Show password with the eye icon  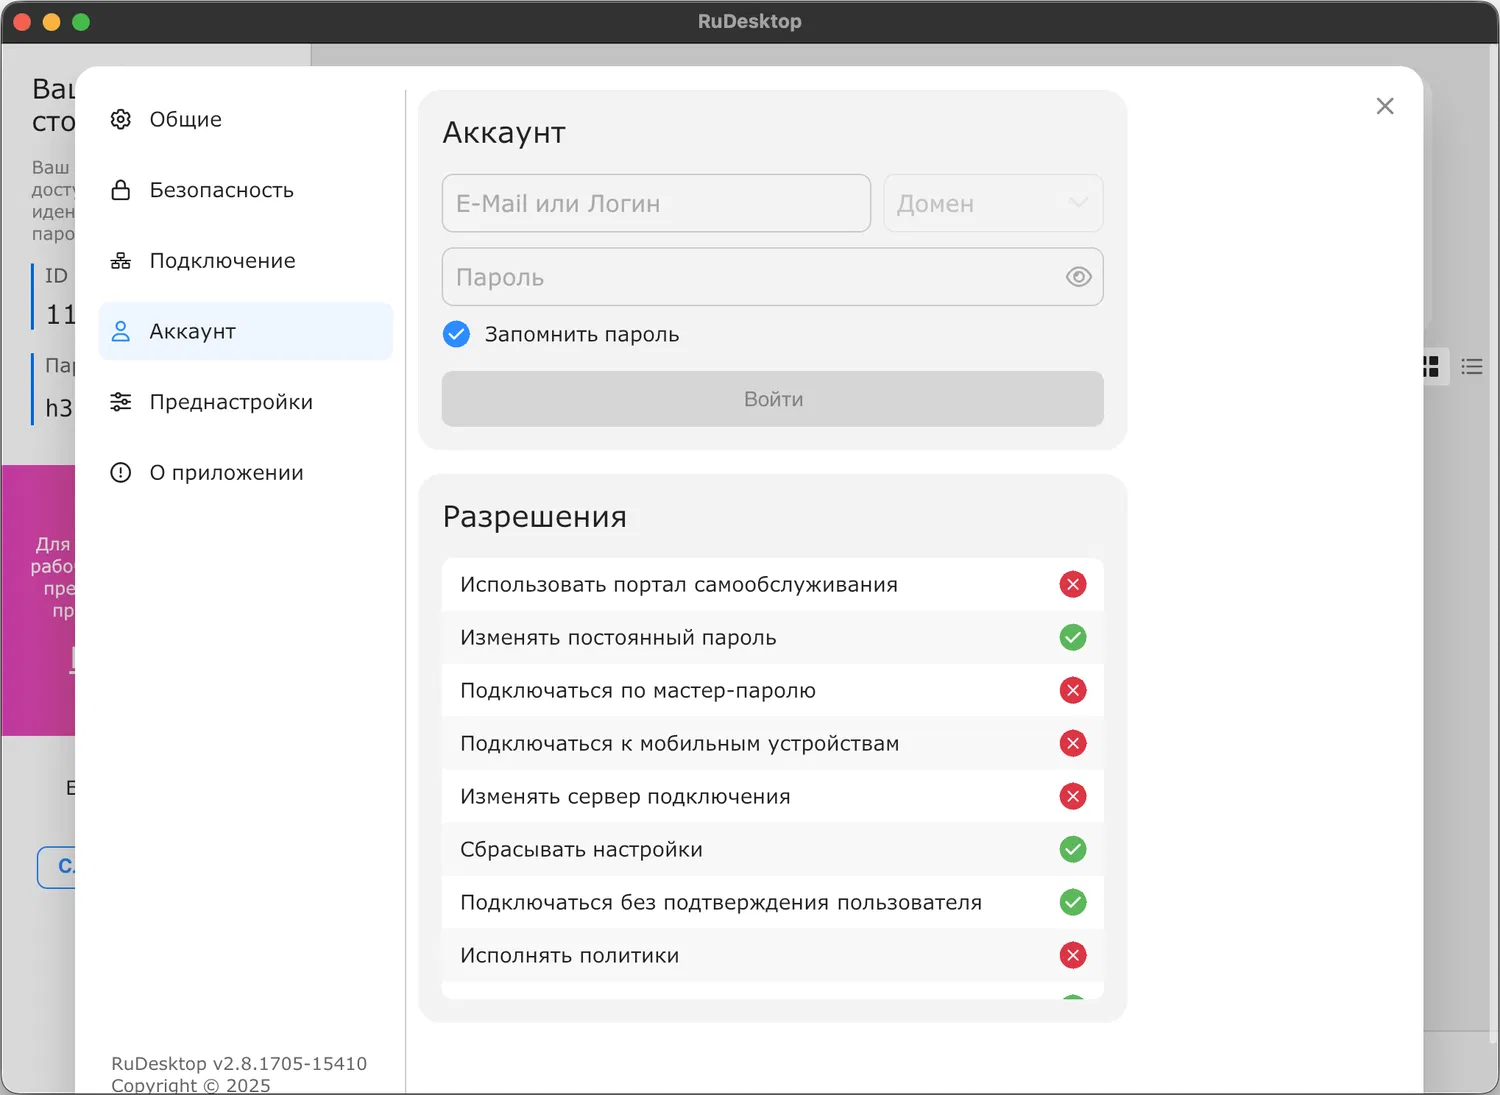click(1078, 277)
